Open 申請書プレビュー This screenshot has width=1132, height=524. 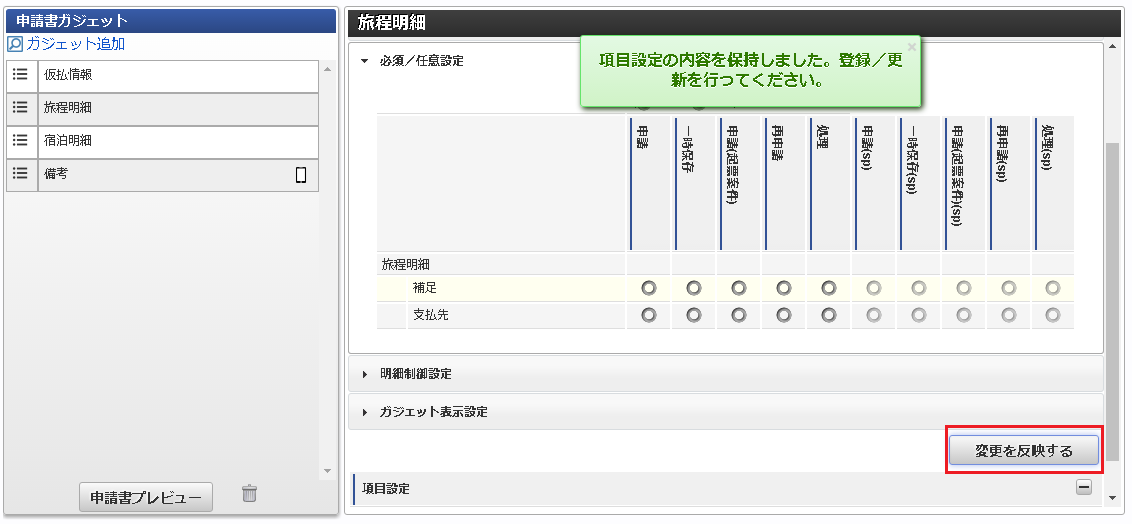(x=146, y=497)
